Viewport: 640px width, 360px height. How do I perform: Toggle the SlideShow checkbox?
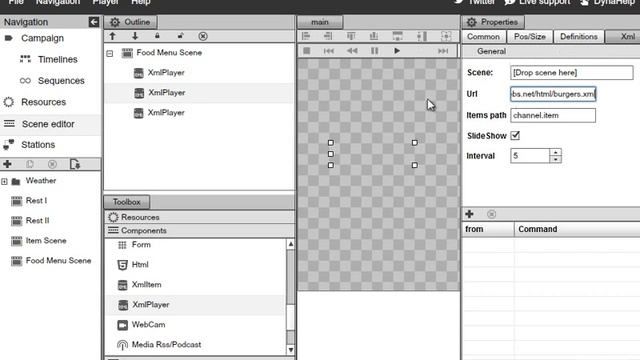click(515, 136)
